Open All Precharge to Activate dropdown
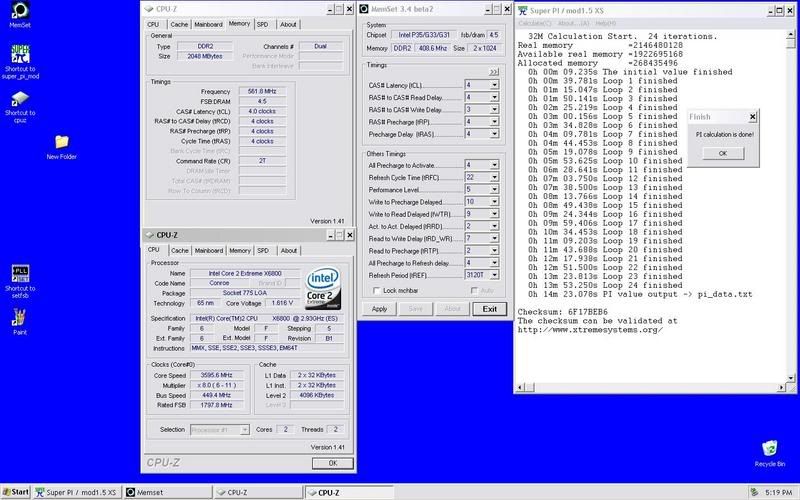 tap(494, 165)
